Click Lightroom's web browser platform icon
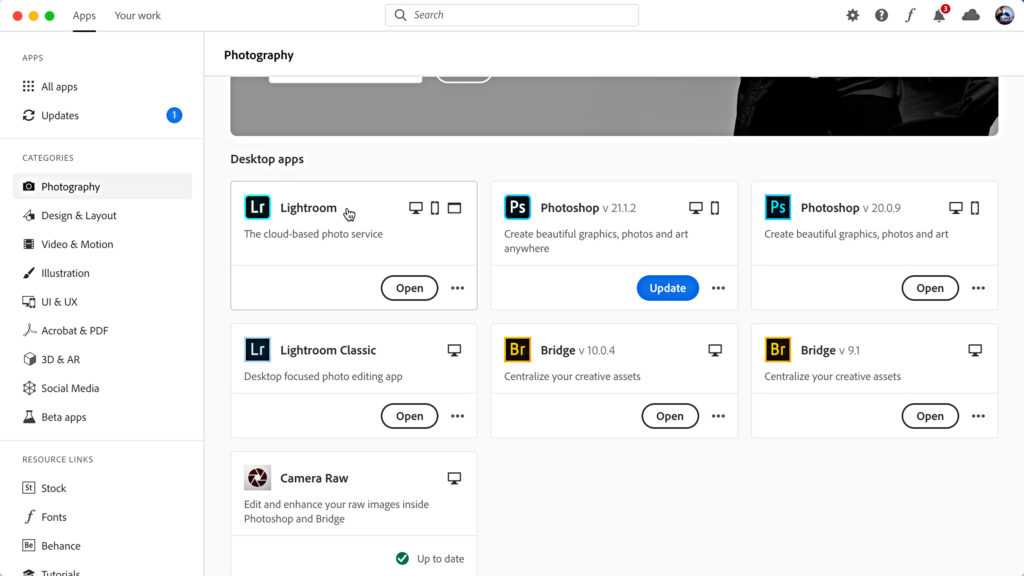Image resolution: width=1024 pixels, height=576 pixels. (x=454, y=208)
